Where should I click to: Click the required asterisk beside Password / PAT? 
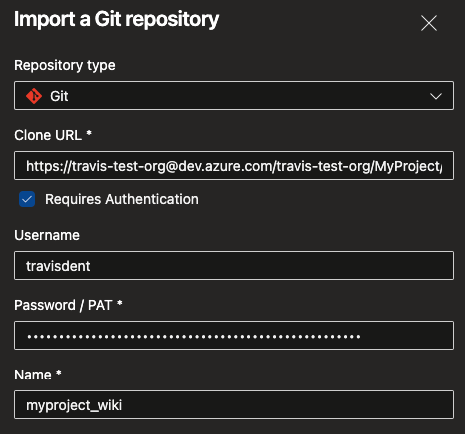coord(120,303)
